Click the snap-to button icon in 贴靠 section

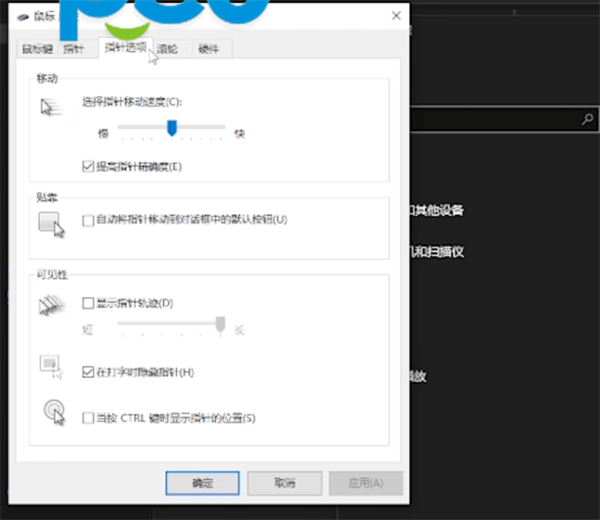51,225
